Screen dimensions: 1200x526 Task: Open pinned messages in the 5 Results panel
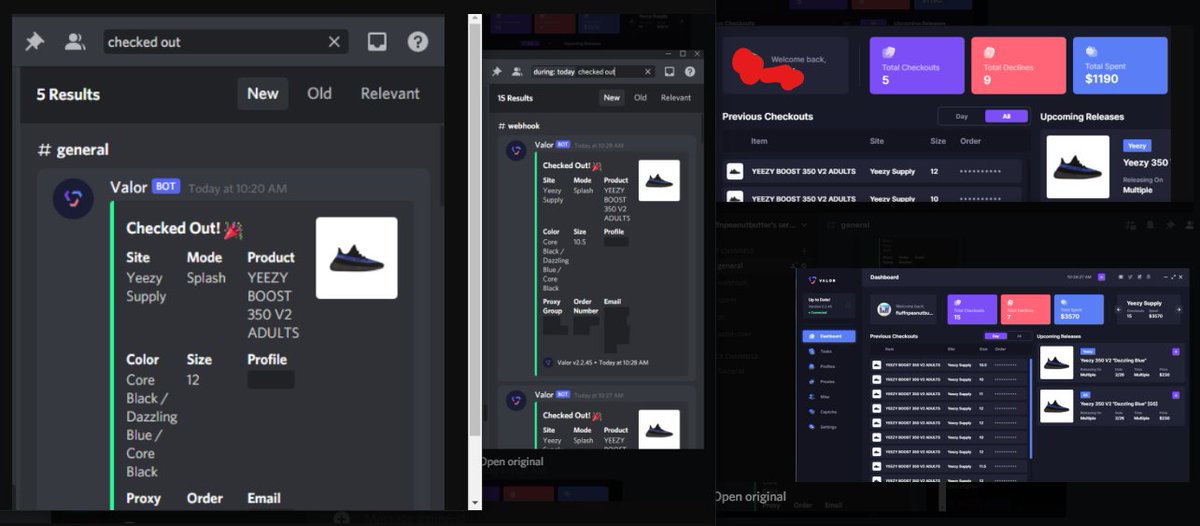35,42
